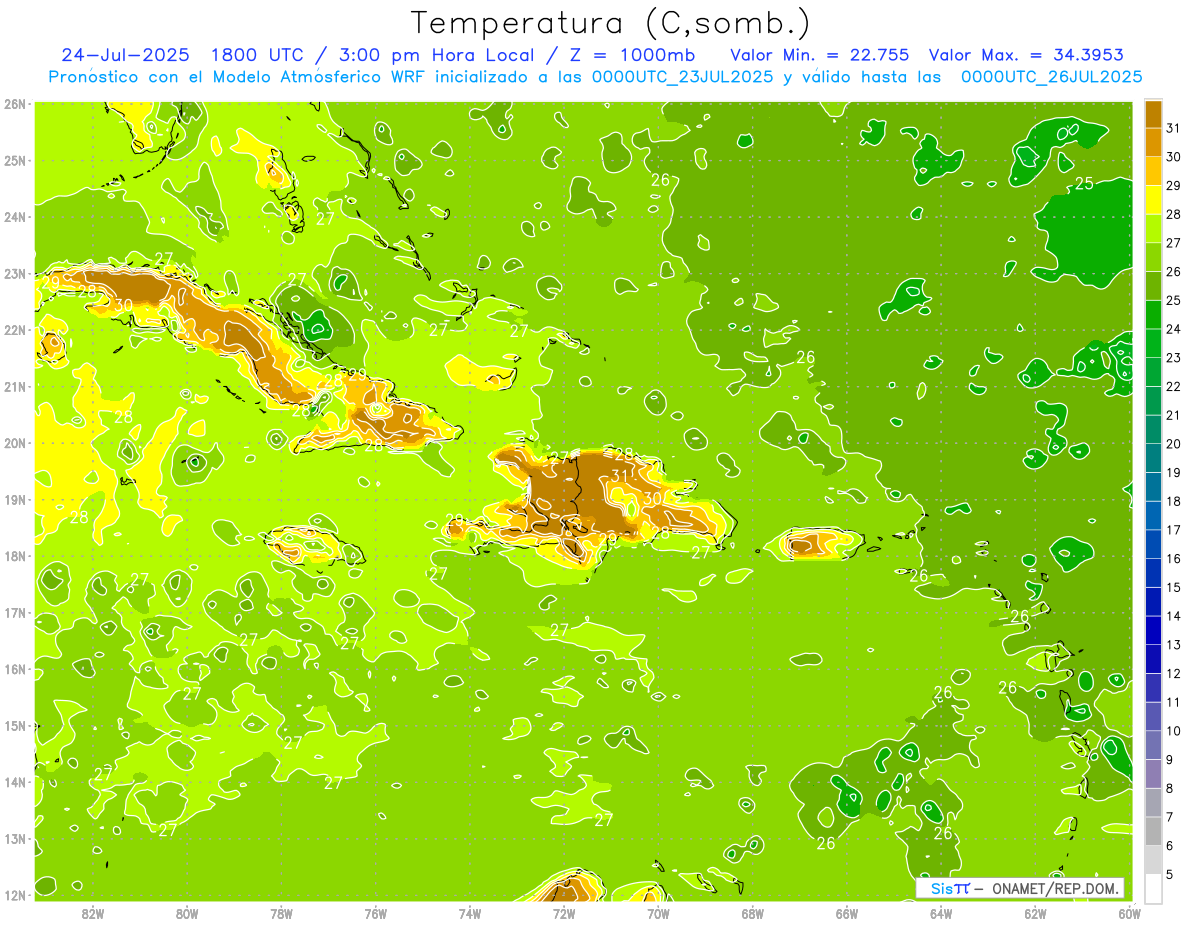Click the "20N" latitude axis label

point(15,443)
